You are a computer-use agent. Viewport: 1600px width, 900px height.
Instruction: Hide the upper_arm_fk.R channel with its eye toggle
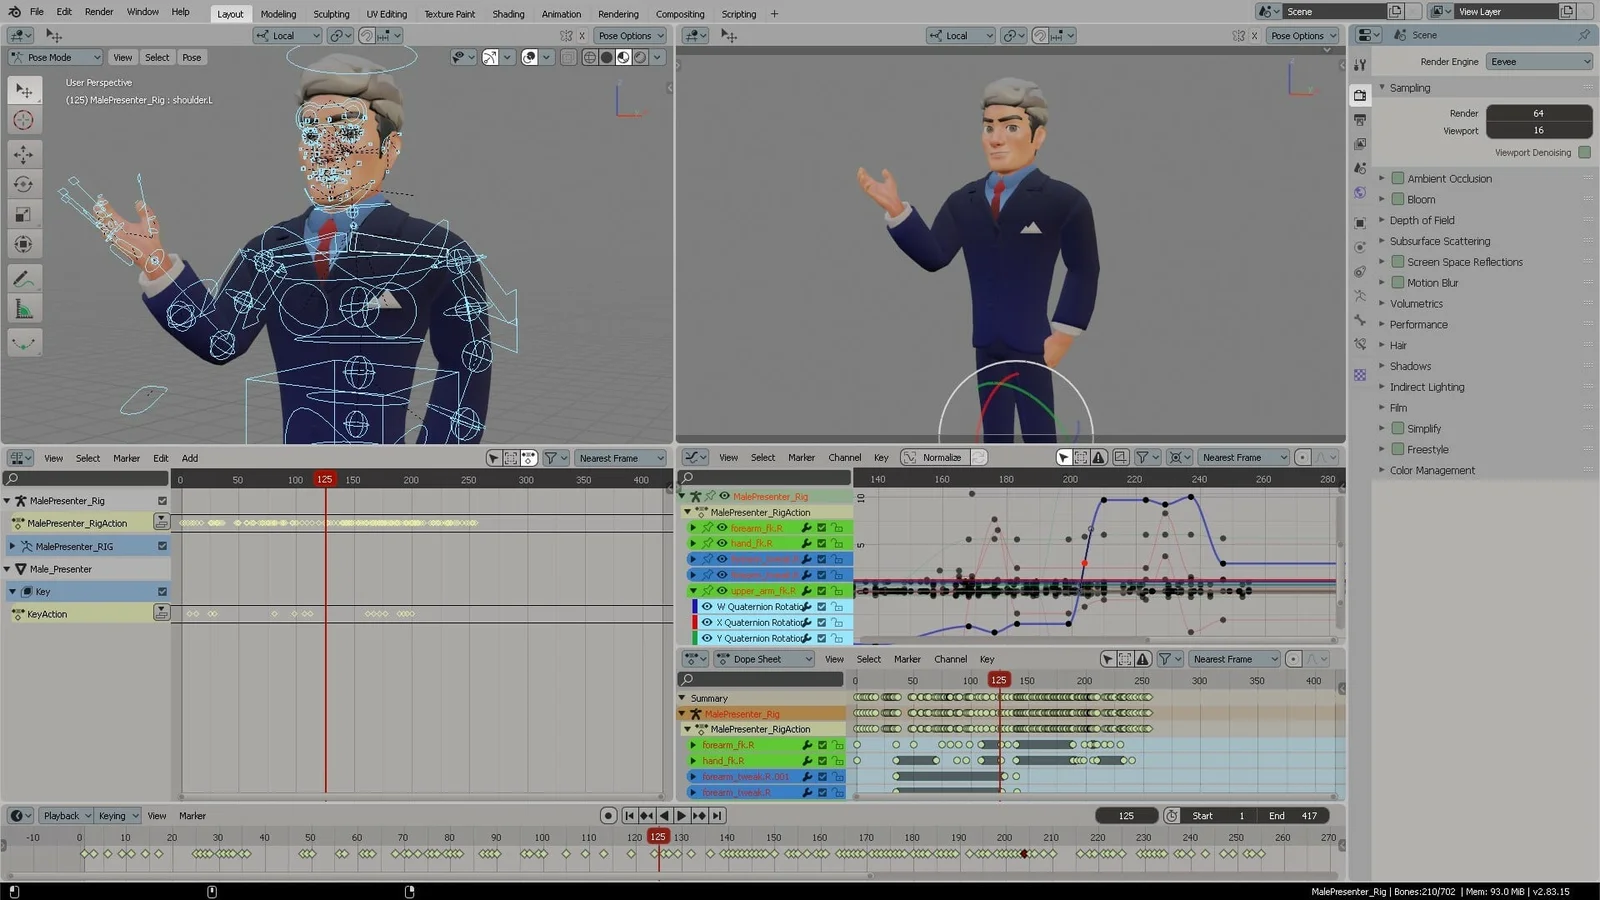point(722,590)
